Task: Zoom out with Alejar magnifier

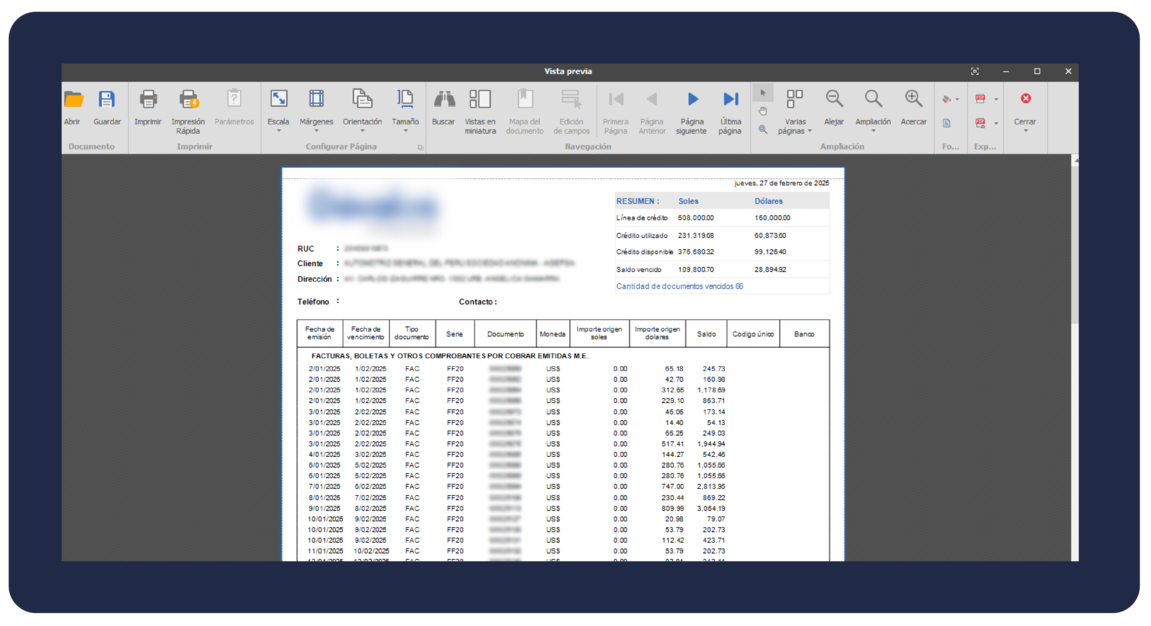Action: coord(834,100)
